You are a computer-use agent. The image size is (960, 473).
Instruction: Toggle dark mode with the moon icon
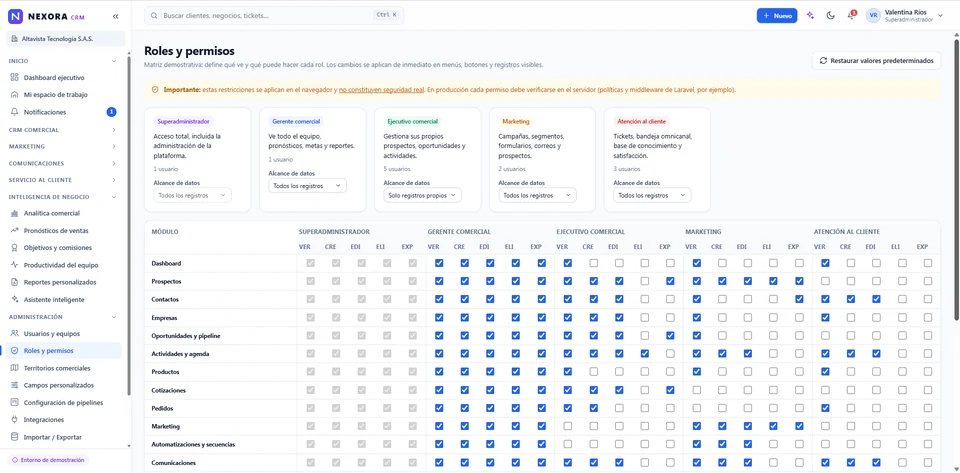pos(830,15)
